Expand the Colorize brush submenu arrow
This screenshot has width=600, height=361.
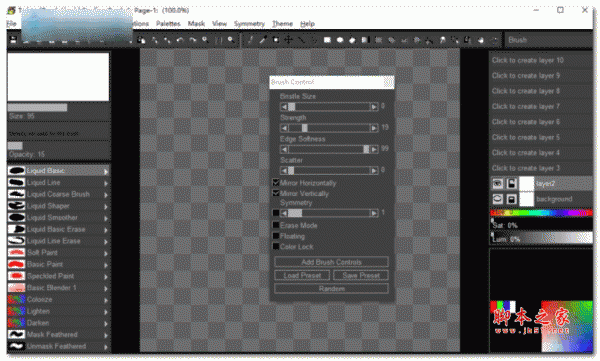click(106, 300)
